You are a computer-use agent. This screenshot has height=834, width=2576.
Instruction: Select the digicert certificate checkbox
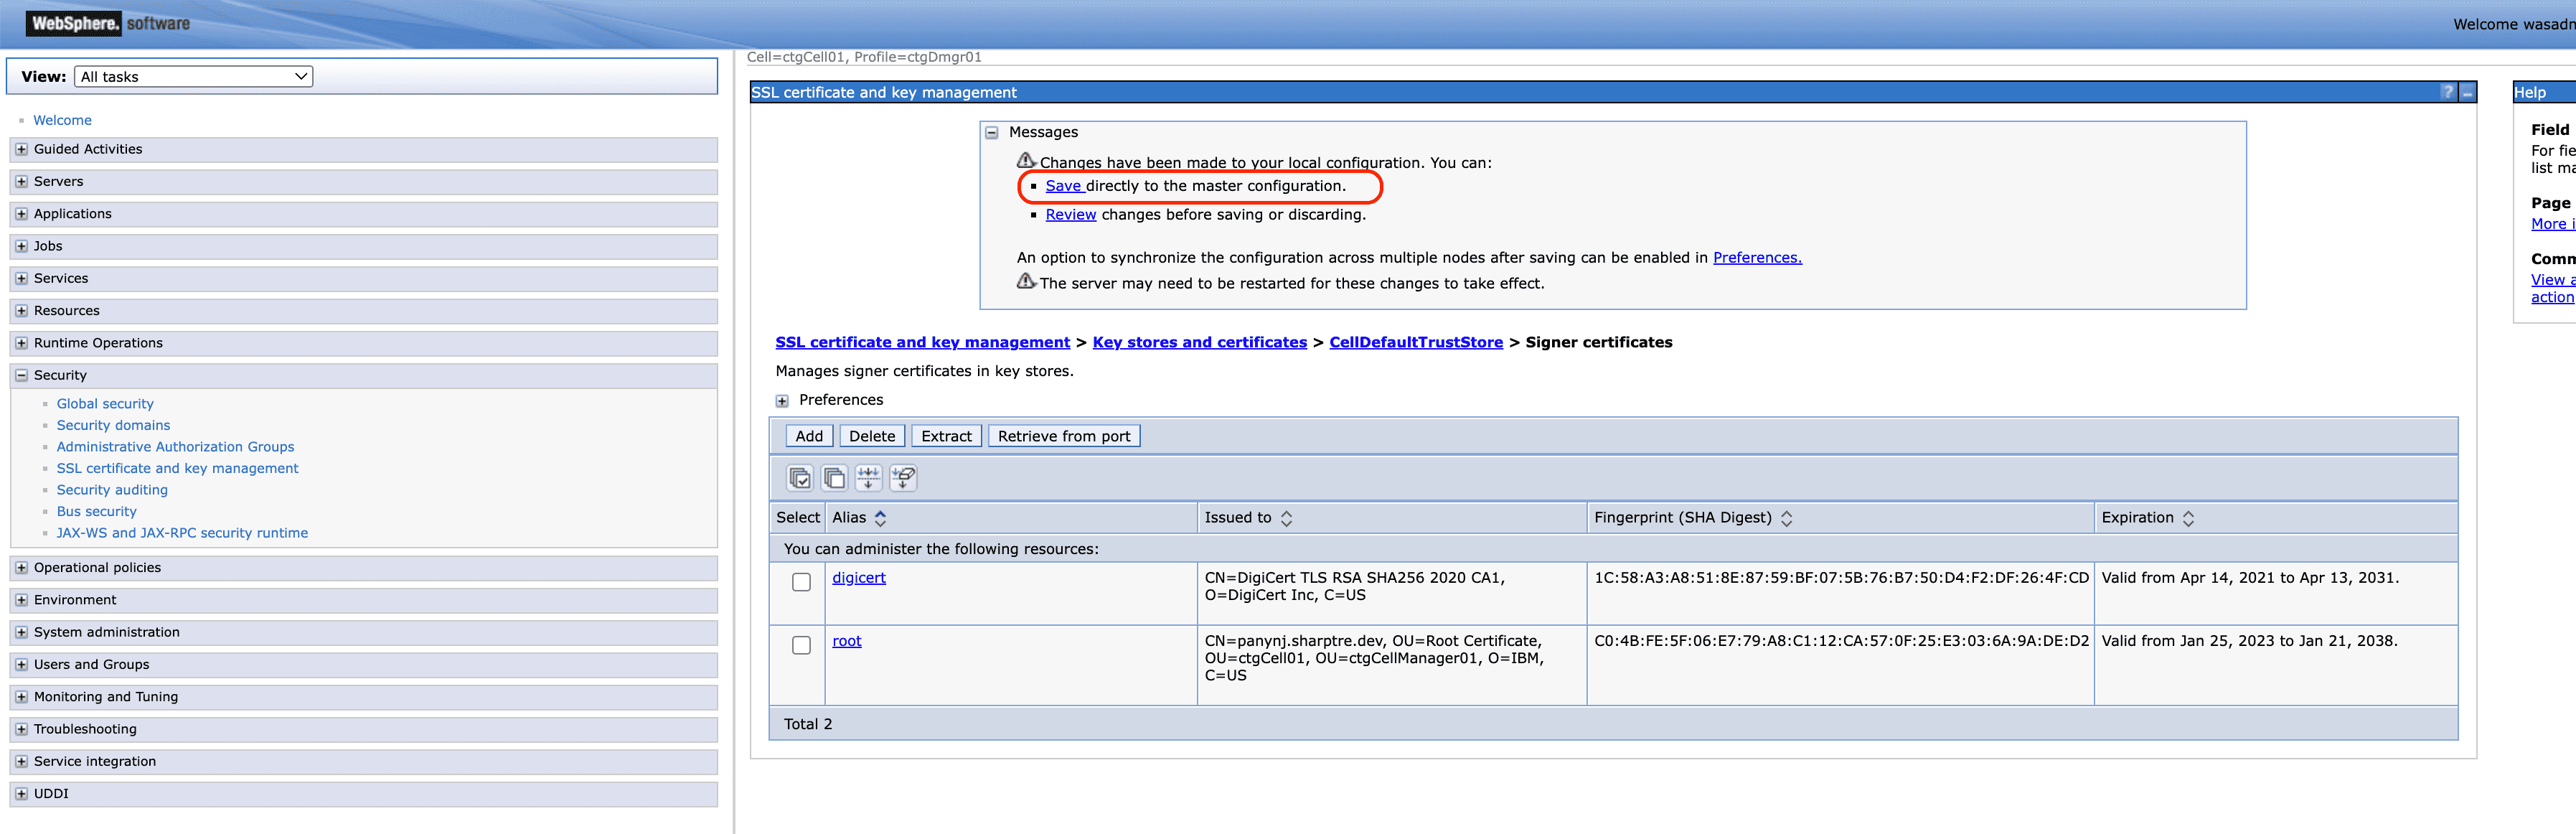[x=801, y=582]
